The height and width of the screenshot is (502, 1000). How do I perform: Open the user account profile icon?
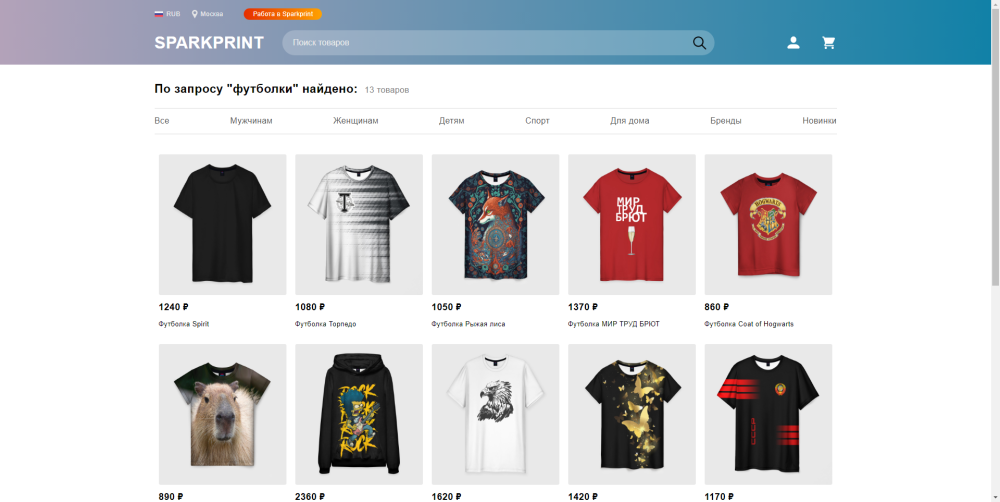pos(793,43)
